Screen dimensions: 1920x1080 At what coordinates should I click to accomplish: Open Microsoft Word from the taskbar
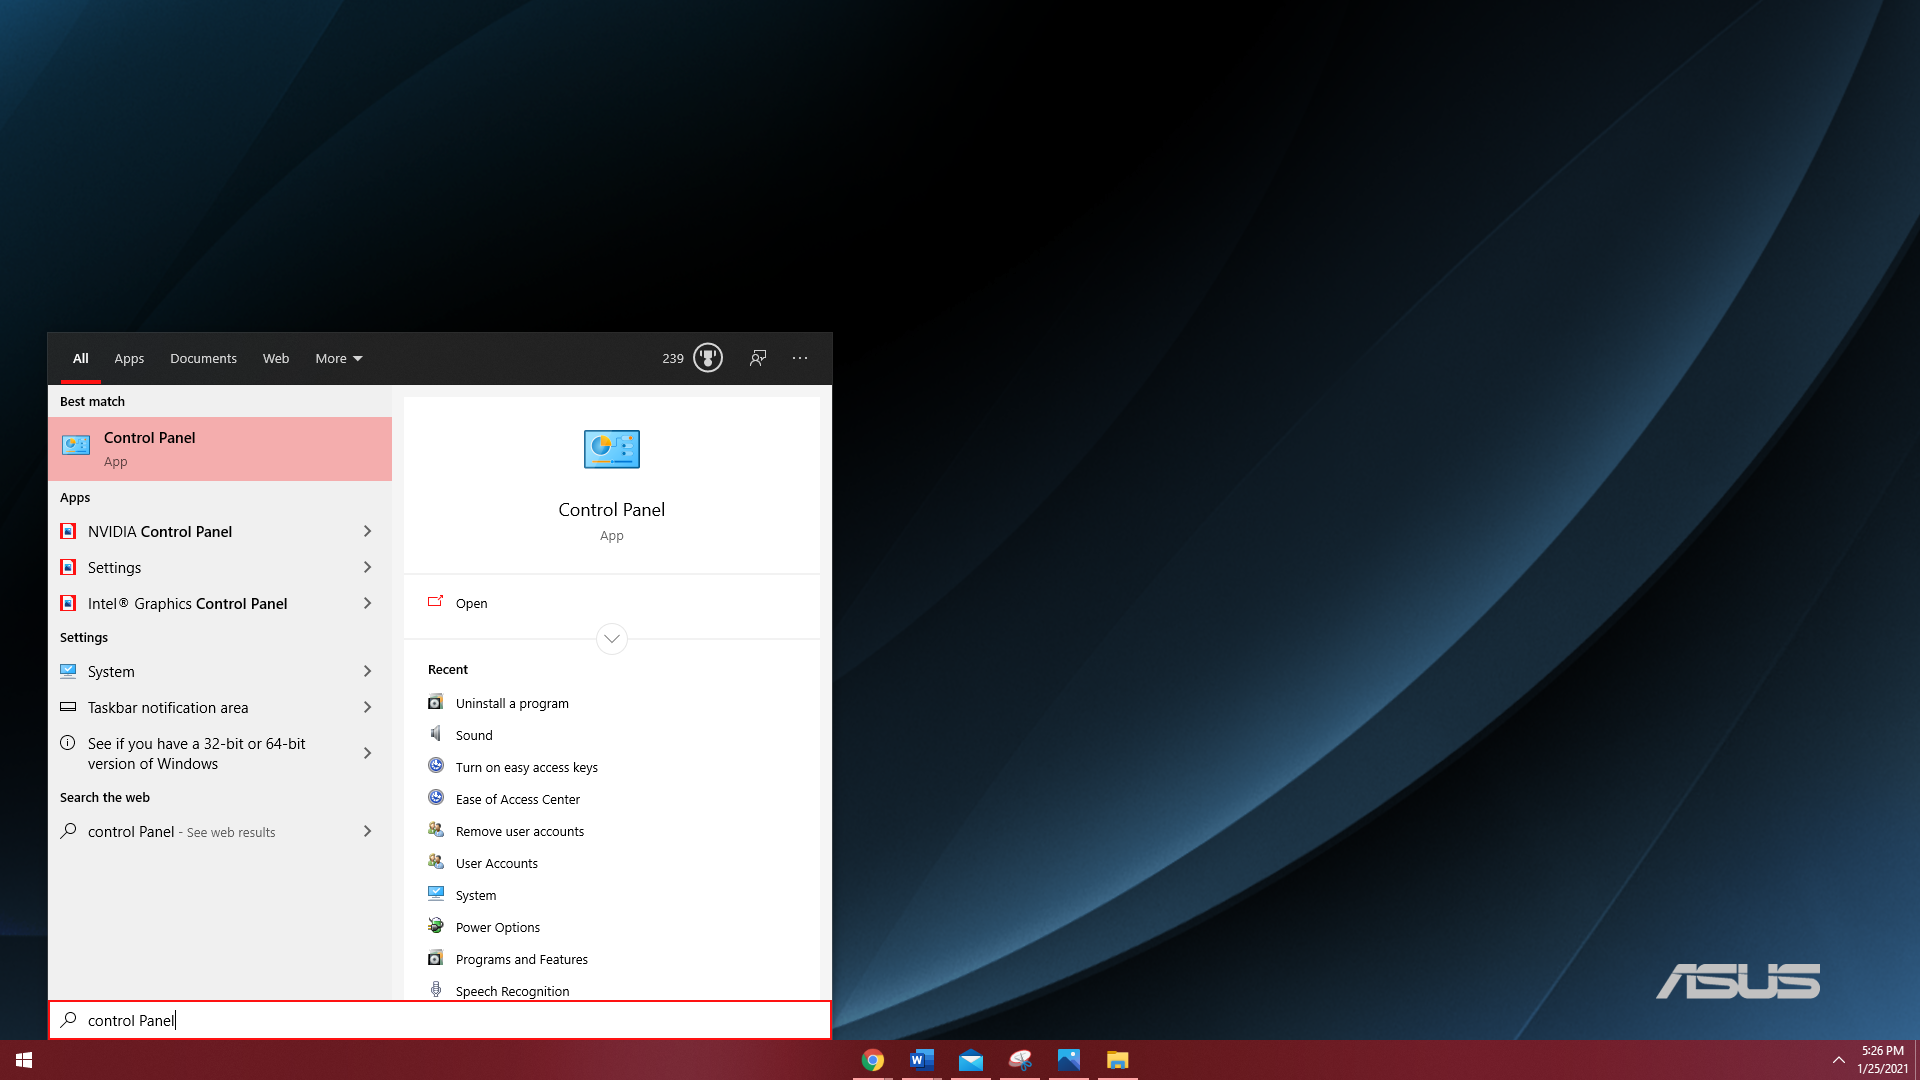click(x=922, y=1060)
